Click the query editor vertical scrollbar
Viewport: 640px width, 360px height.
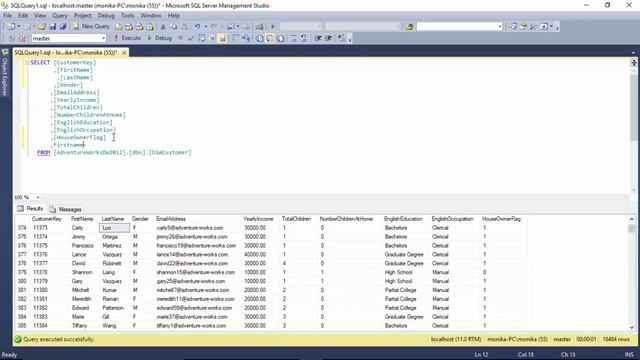click(x=633, y=129)
